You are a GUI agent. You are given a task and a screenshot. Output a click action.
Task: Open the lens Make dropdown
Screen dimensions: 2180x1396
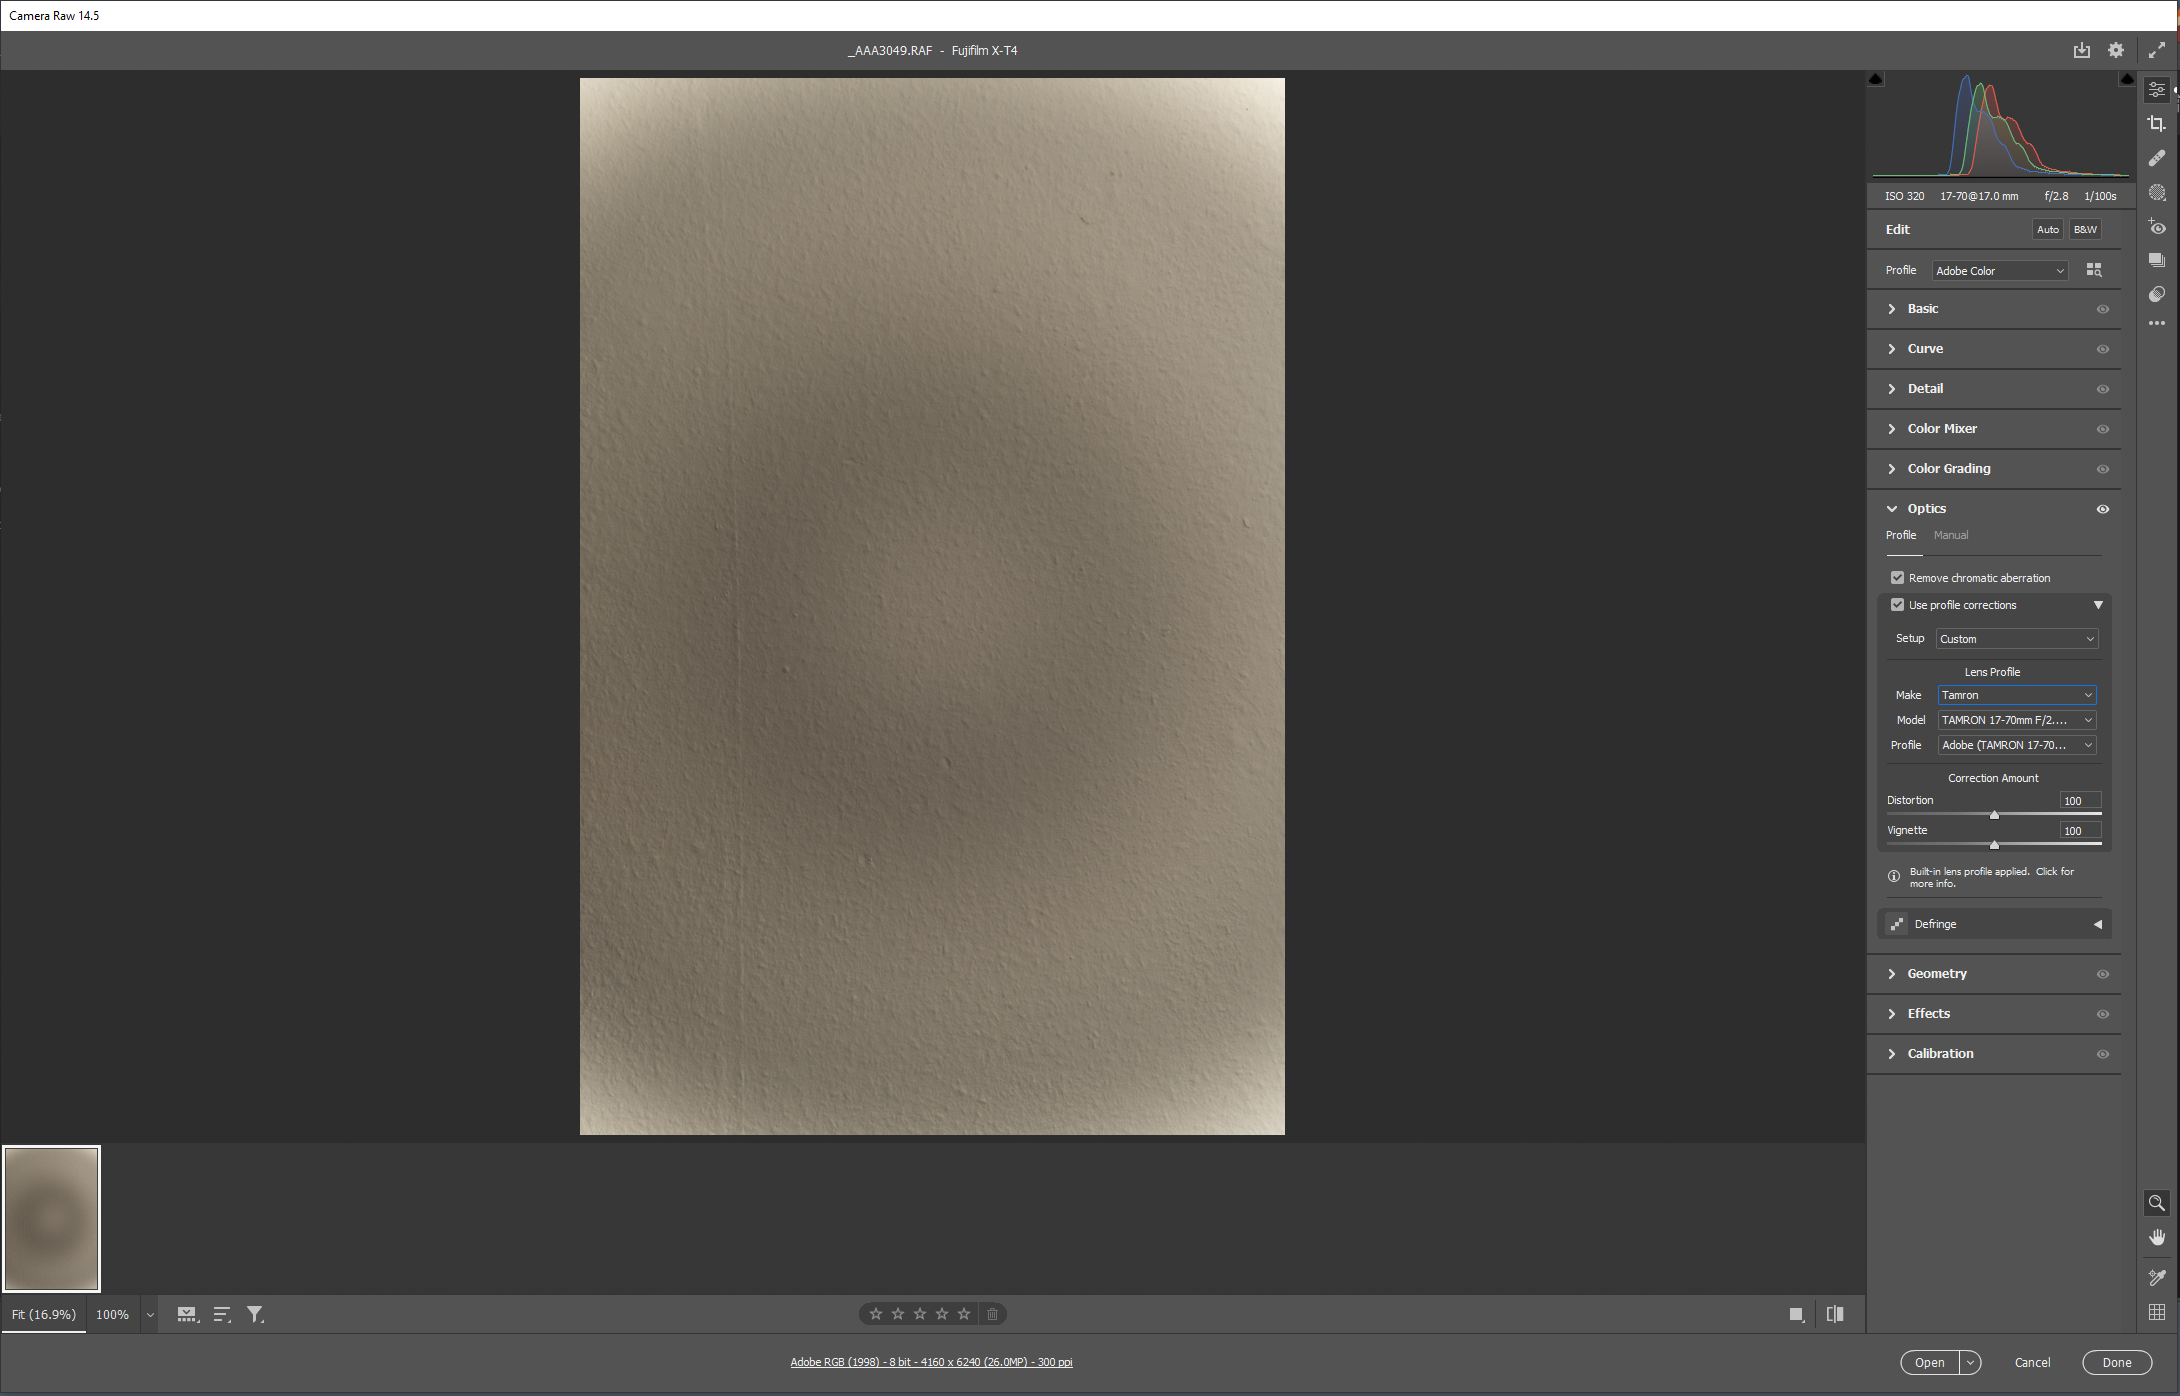pyautogui.click(x=2016, y=695)
